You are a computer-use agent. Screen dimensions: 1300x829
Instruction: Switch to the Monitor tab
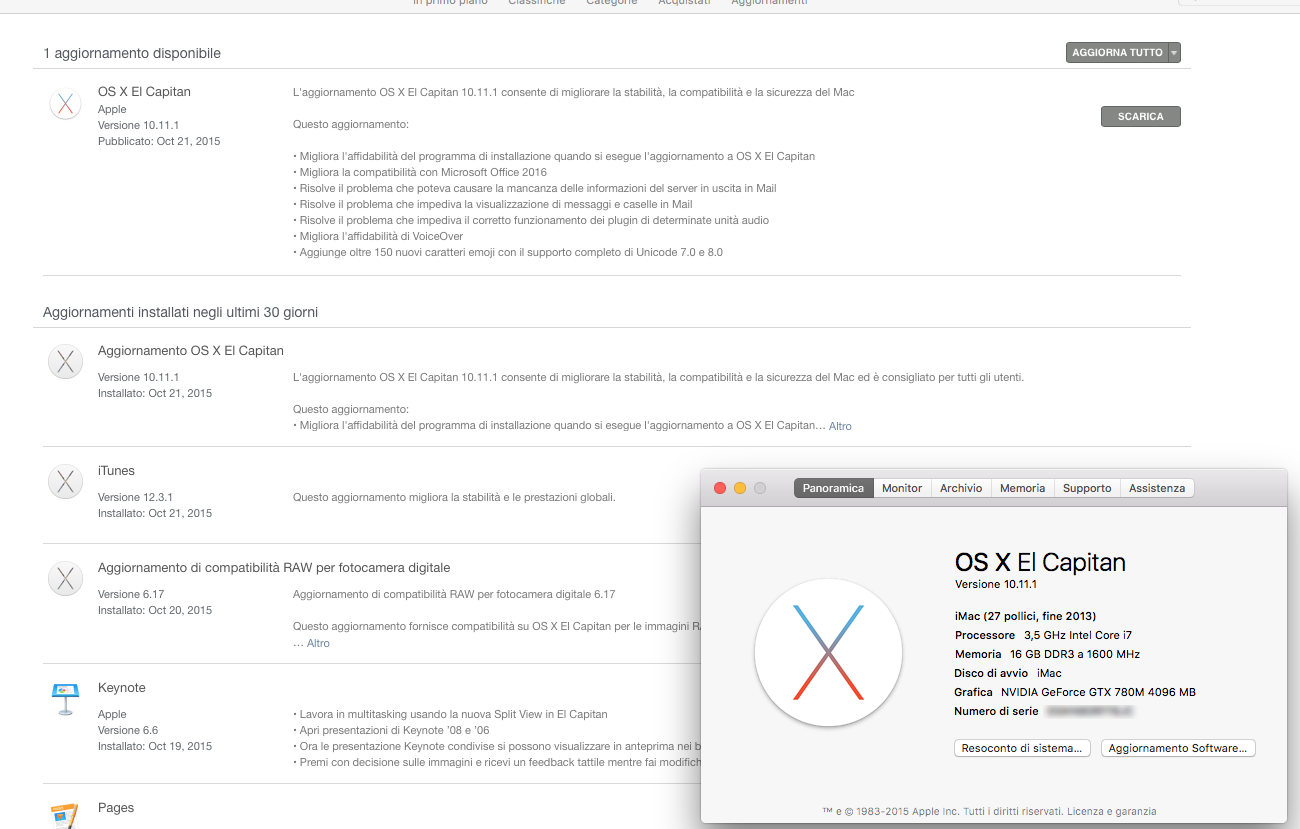[x=902, y=488]
